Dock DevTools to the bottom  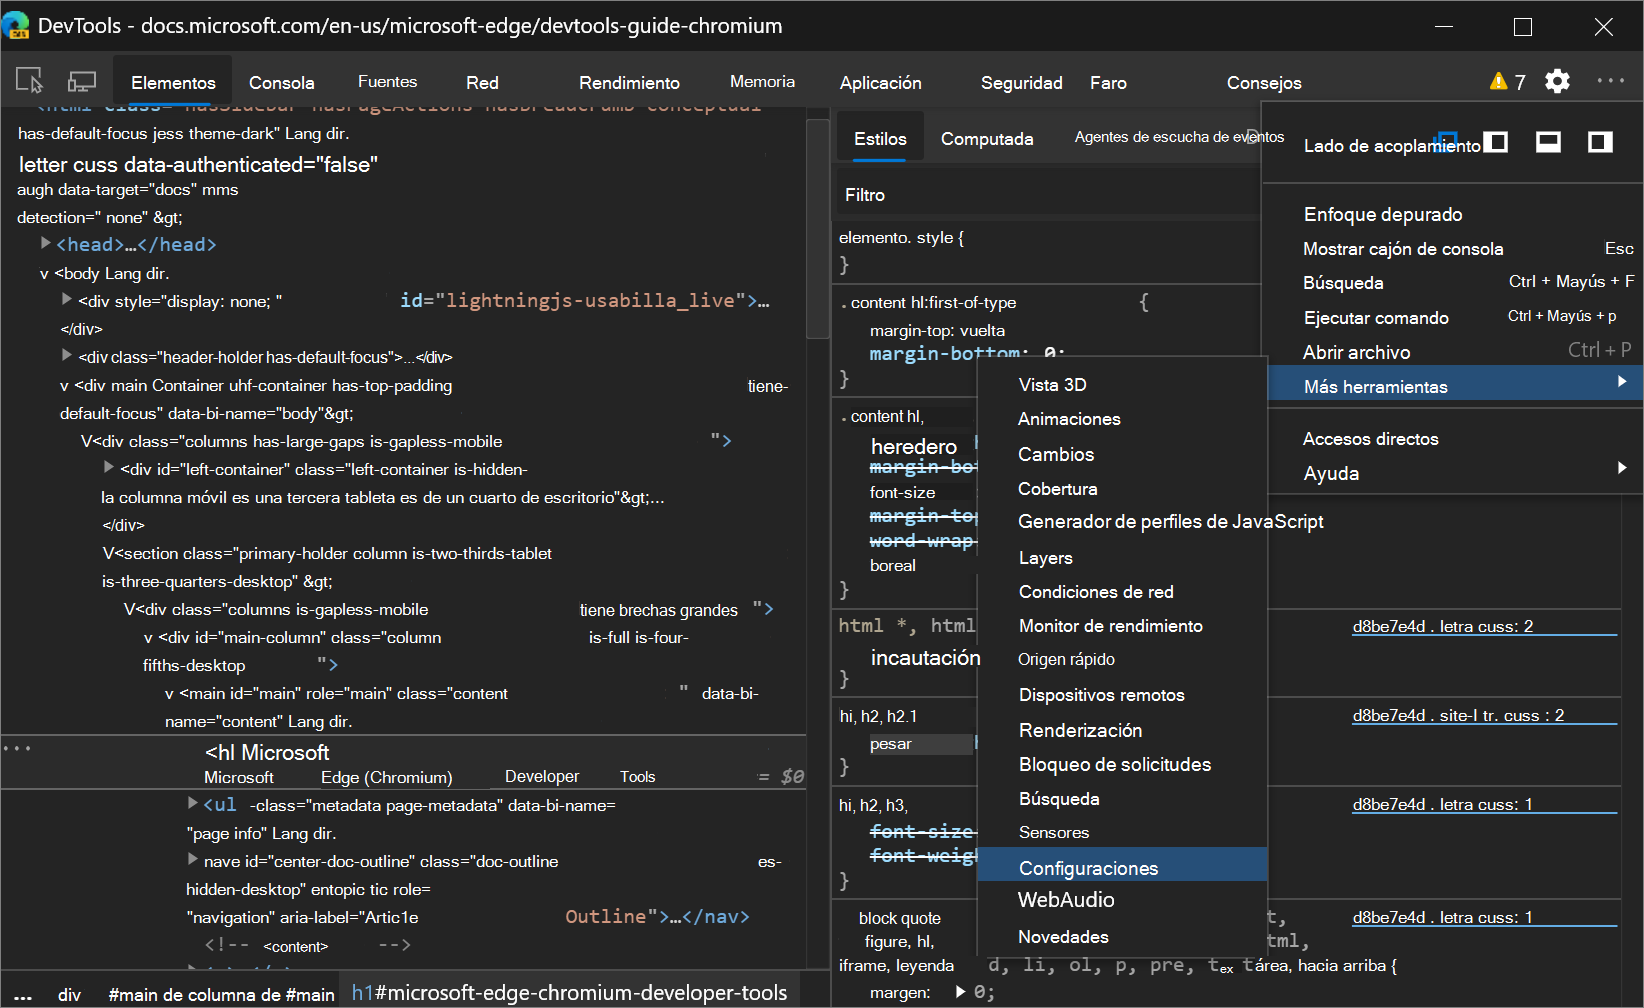[1548, 142]
